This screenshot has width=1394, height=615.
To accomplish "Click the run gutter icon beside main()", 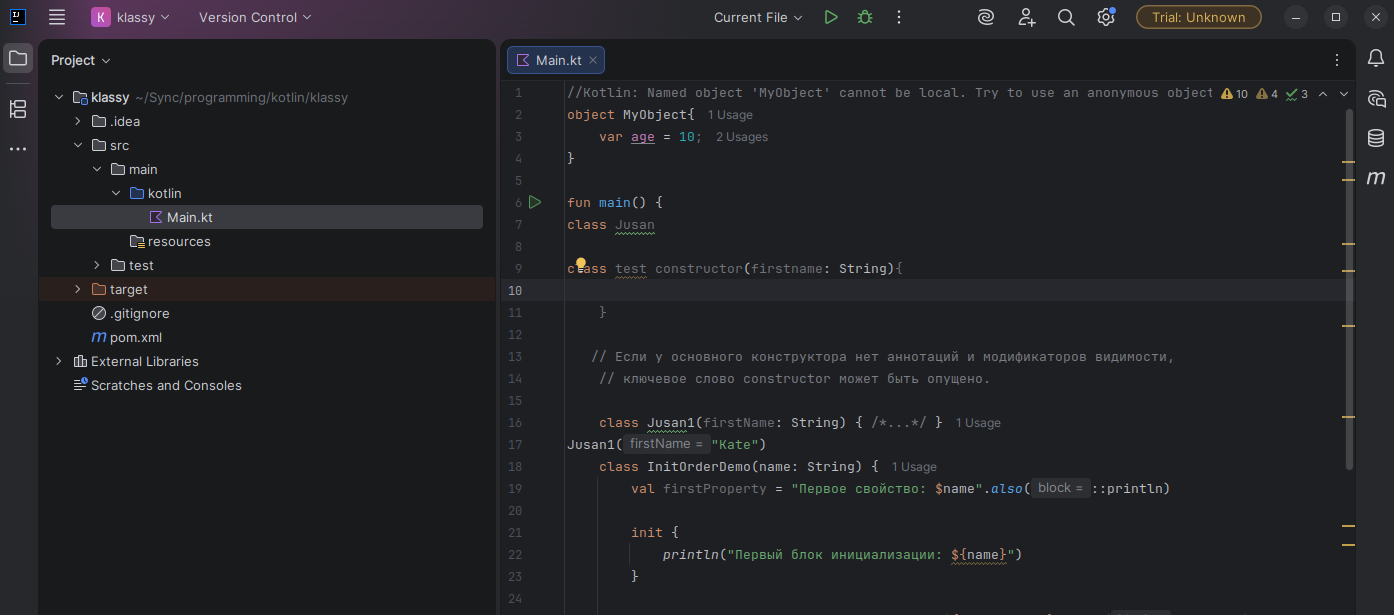I will 535,202.
